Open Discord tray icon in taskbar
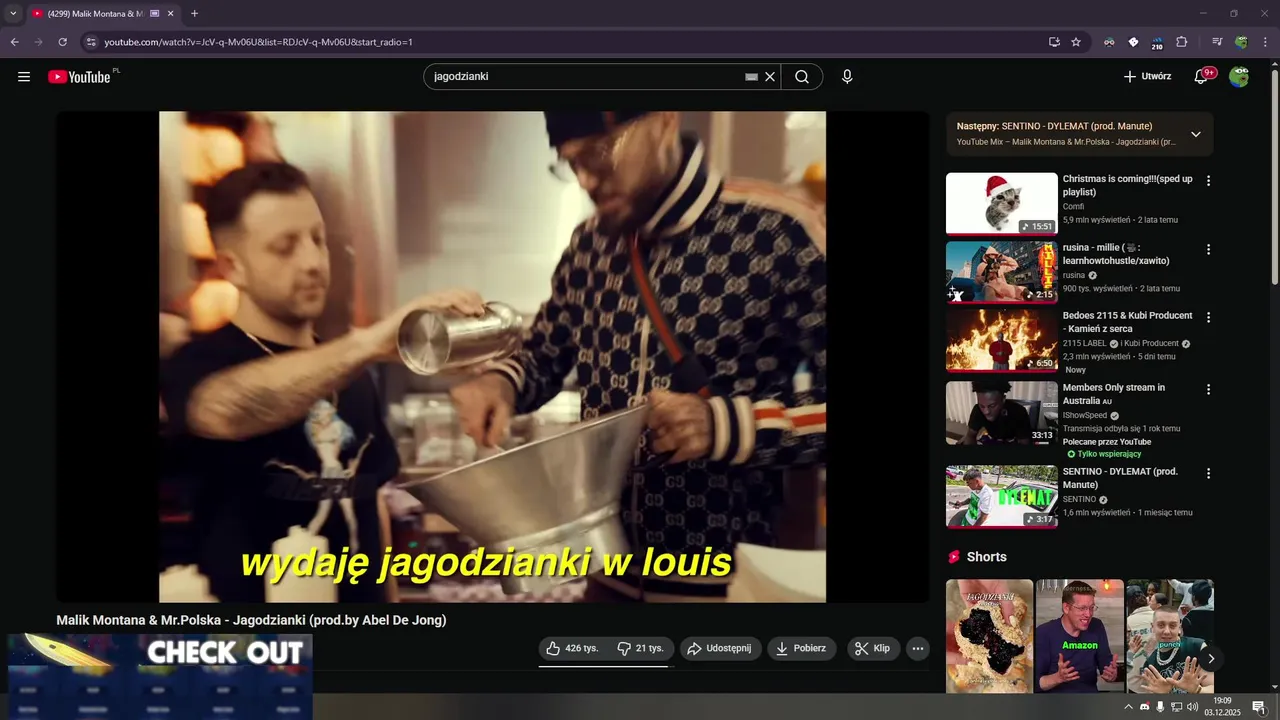The height and width of the screenshot is (720, 1280). pyautogui.click(x=1145, y=707)
